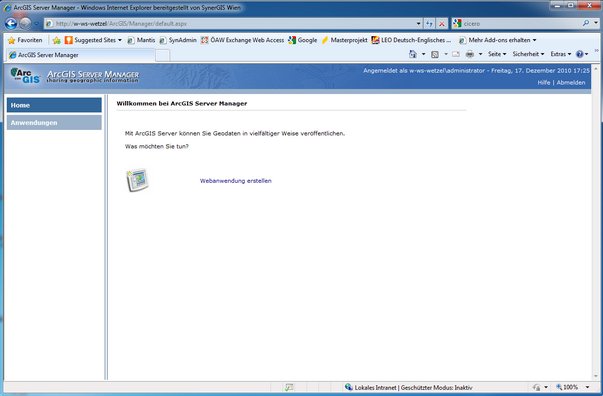Open the search provider dropdown arrow

596,23
